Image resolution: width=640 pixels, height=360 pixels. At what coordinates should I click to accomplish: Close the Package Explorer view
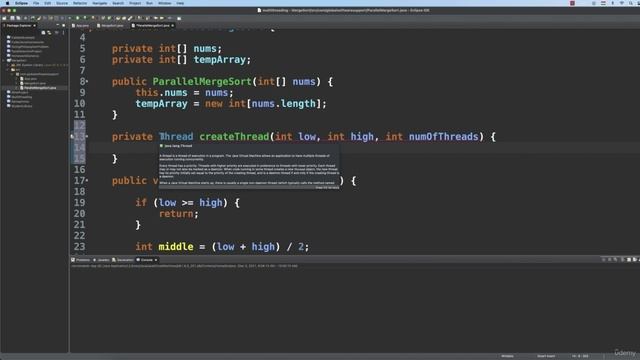pos(34,26)
